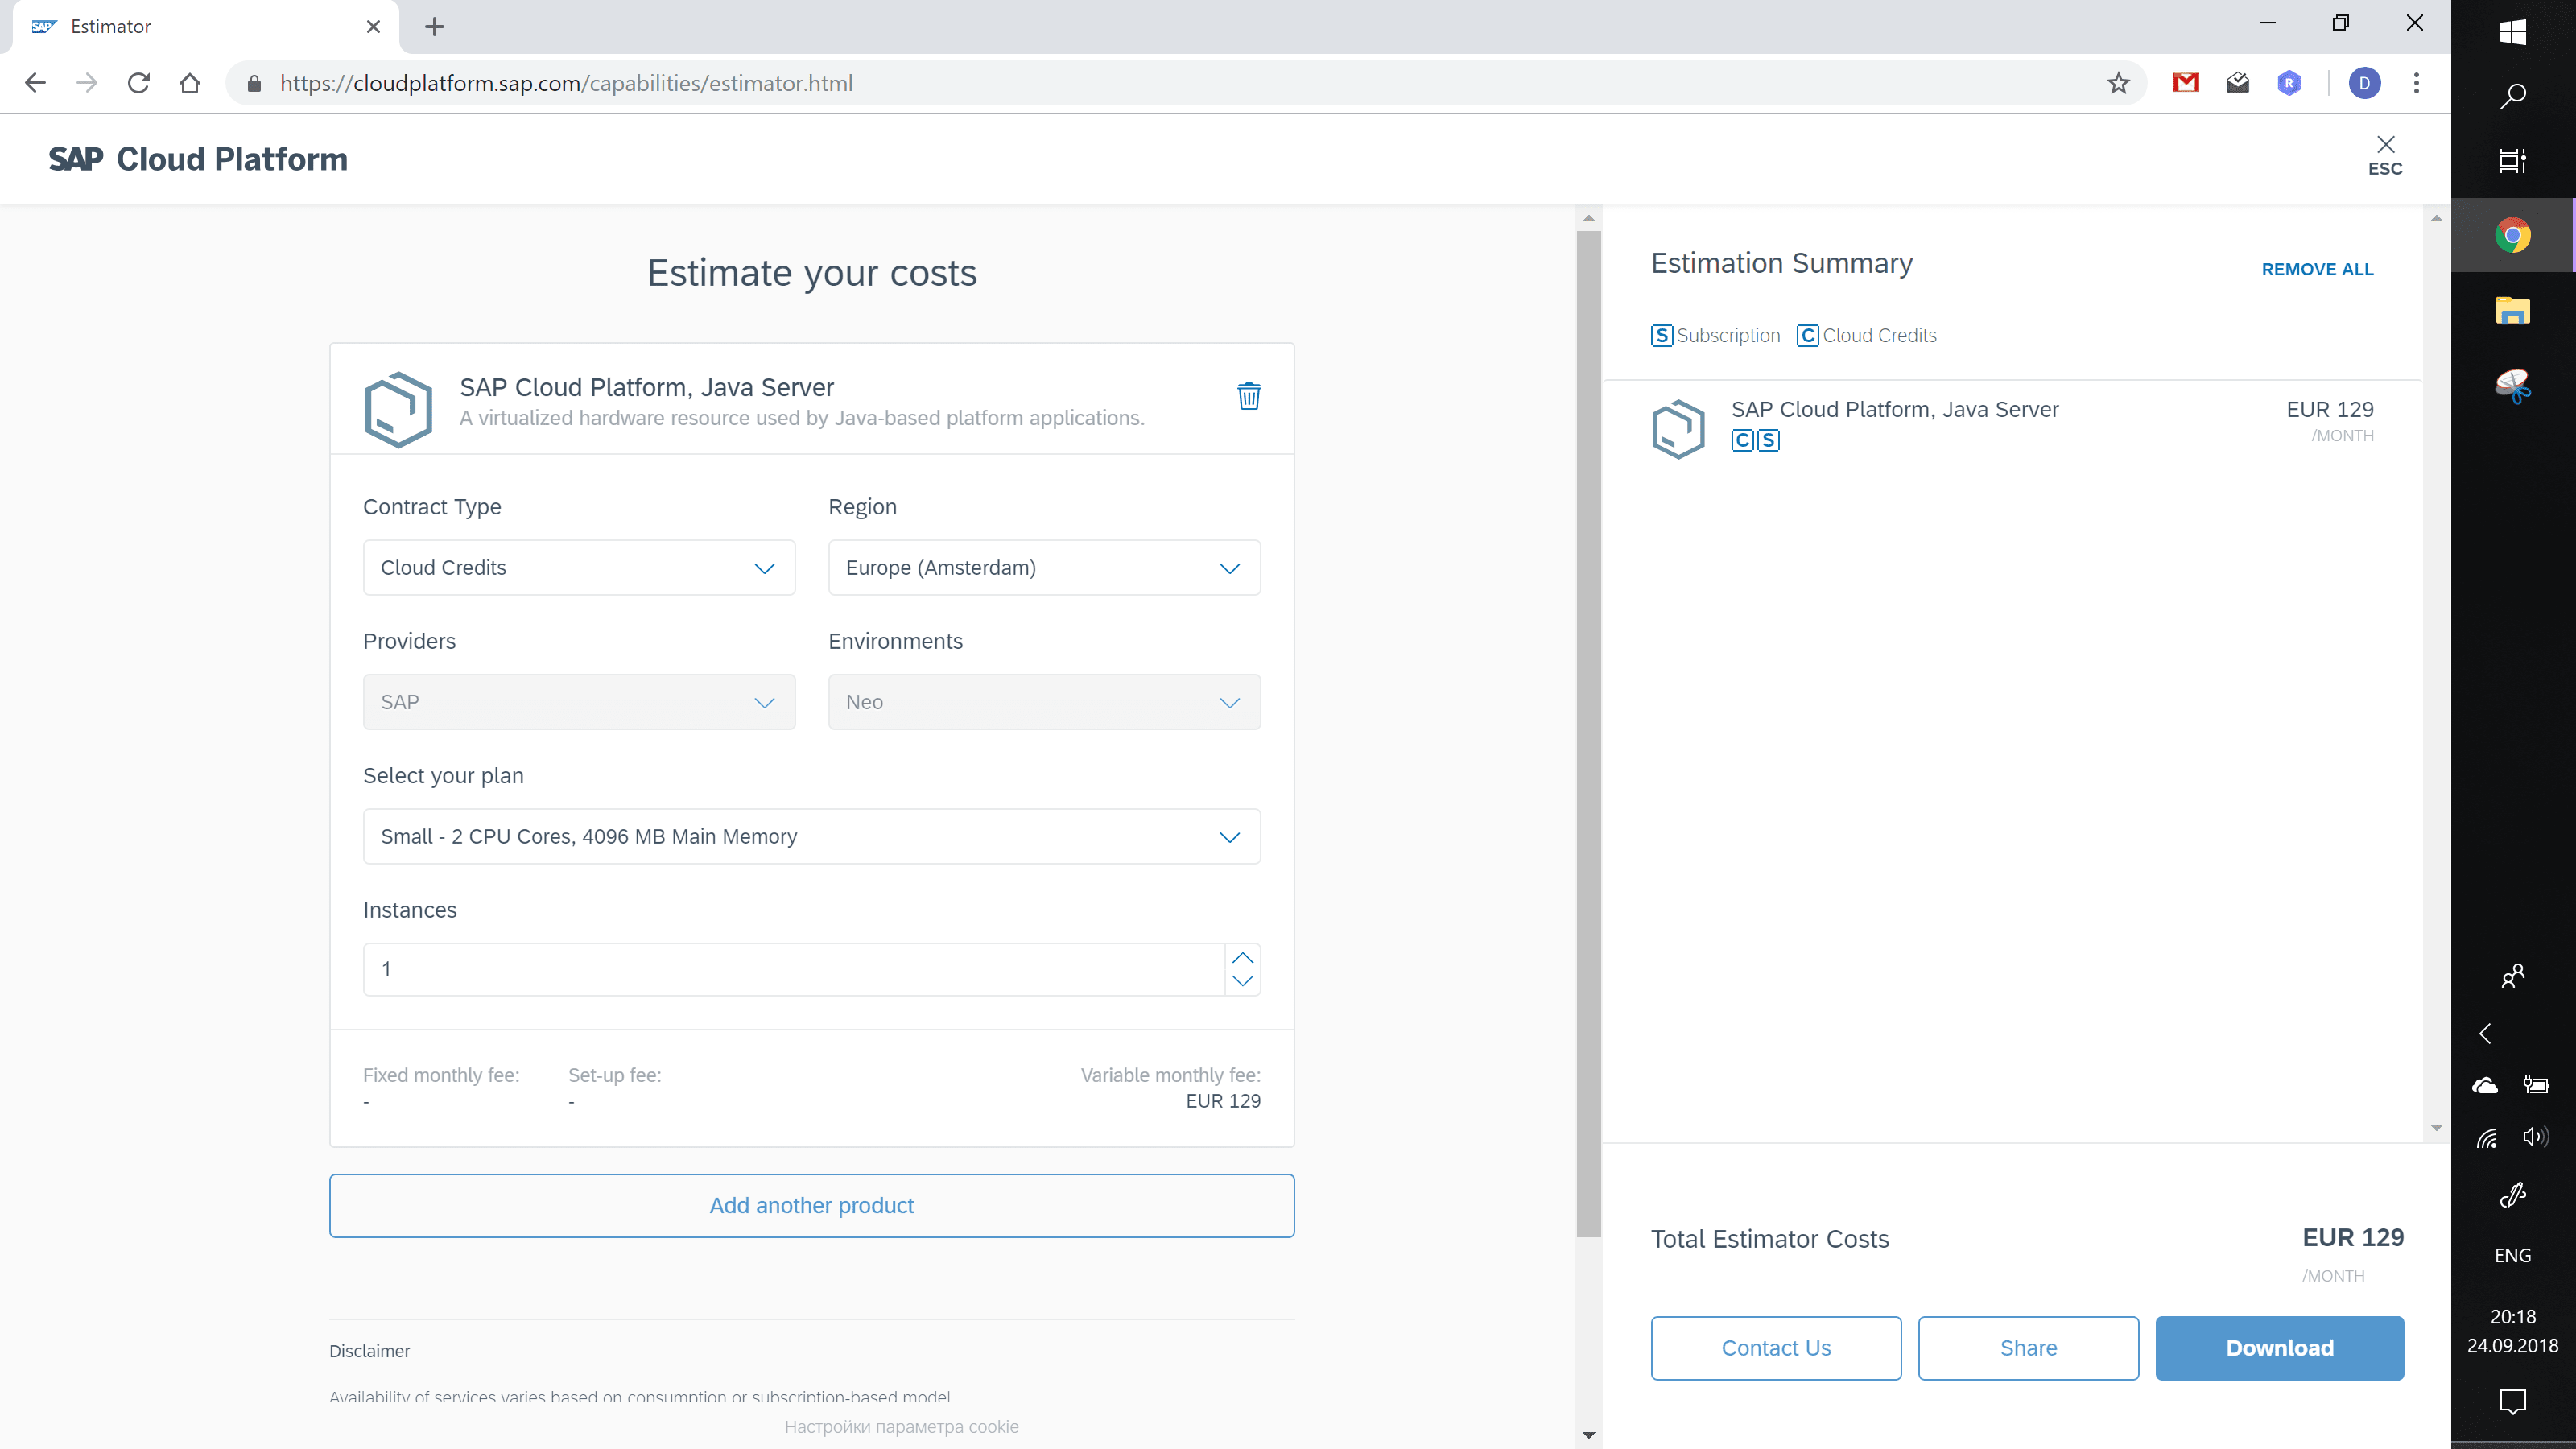Open a new browser tab

[x=434, y=27]
